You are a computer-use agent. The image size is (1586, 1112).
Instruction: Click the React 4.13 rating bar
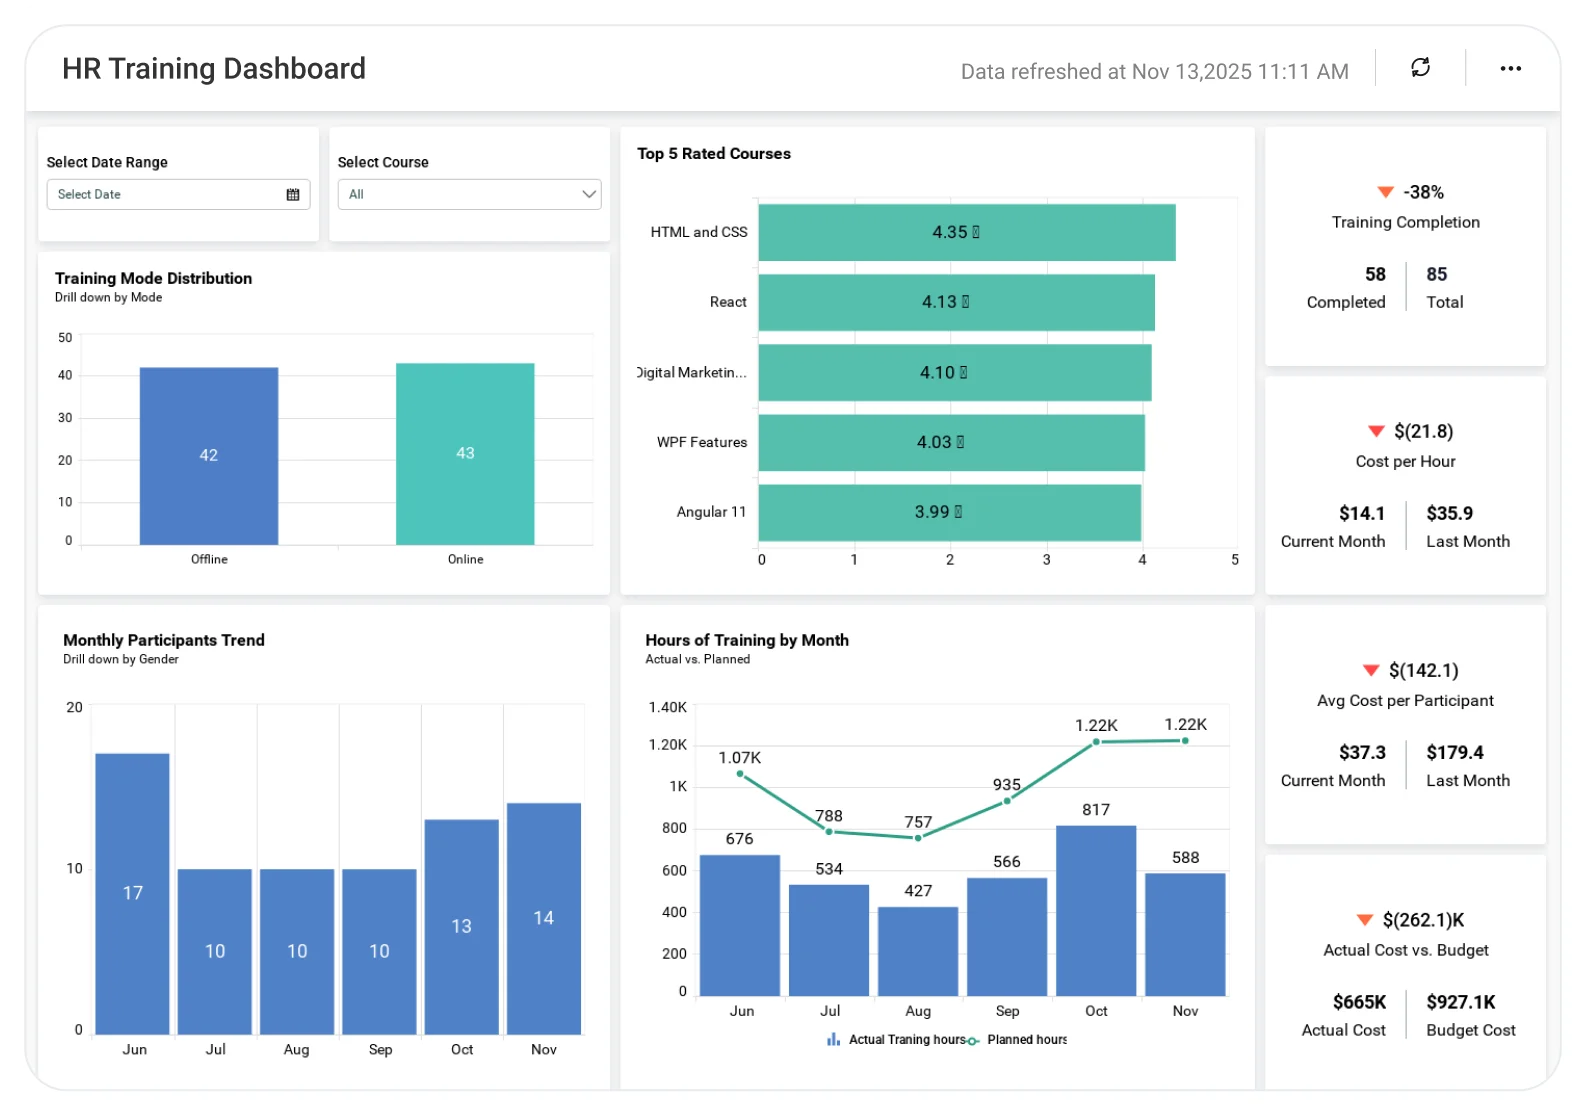[957, 302]
